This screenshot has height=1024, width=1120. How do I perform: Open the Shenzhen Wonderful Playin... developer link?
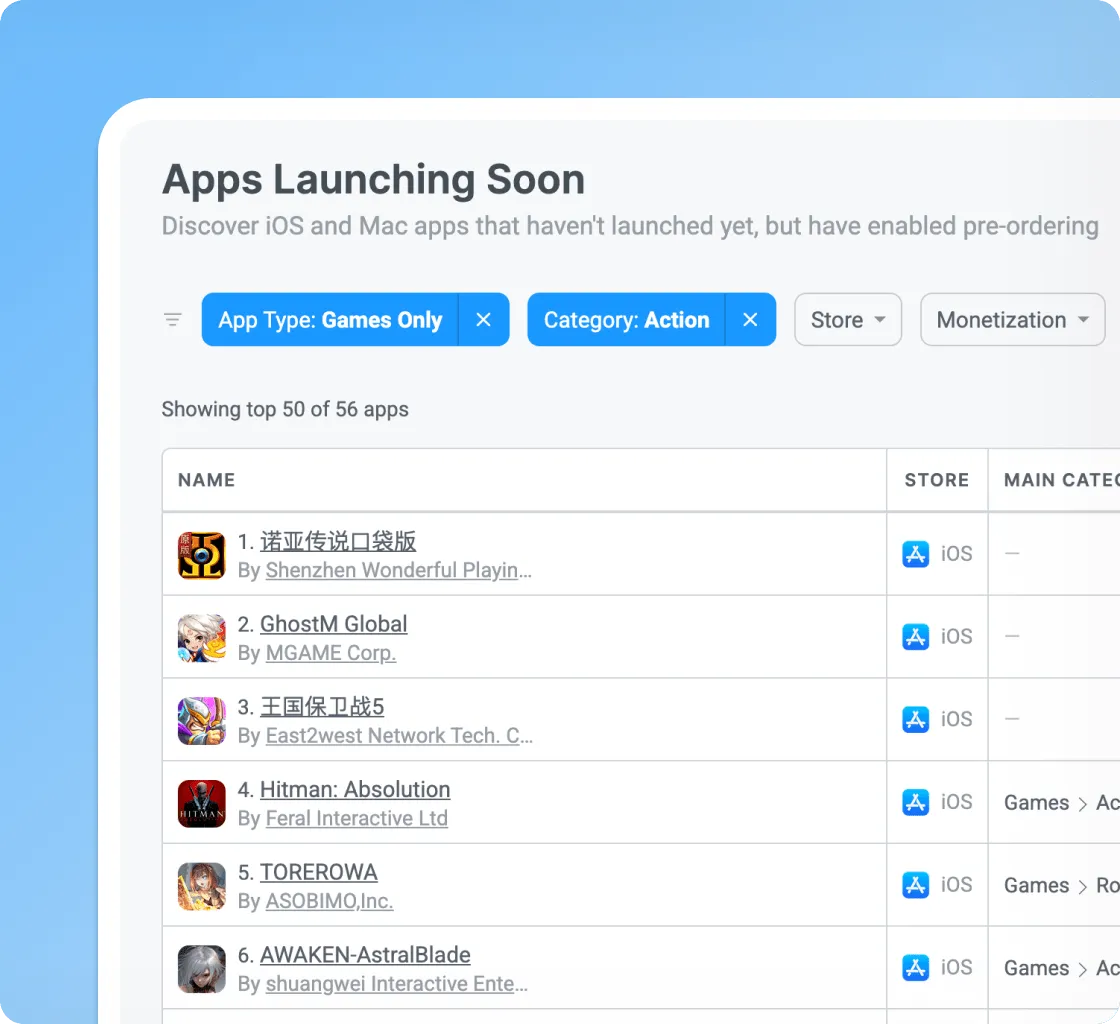399,571
